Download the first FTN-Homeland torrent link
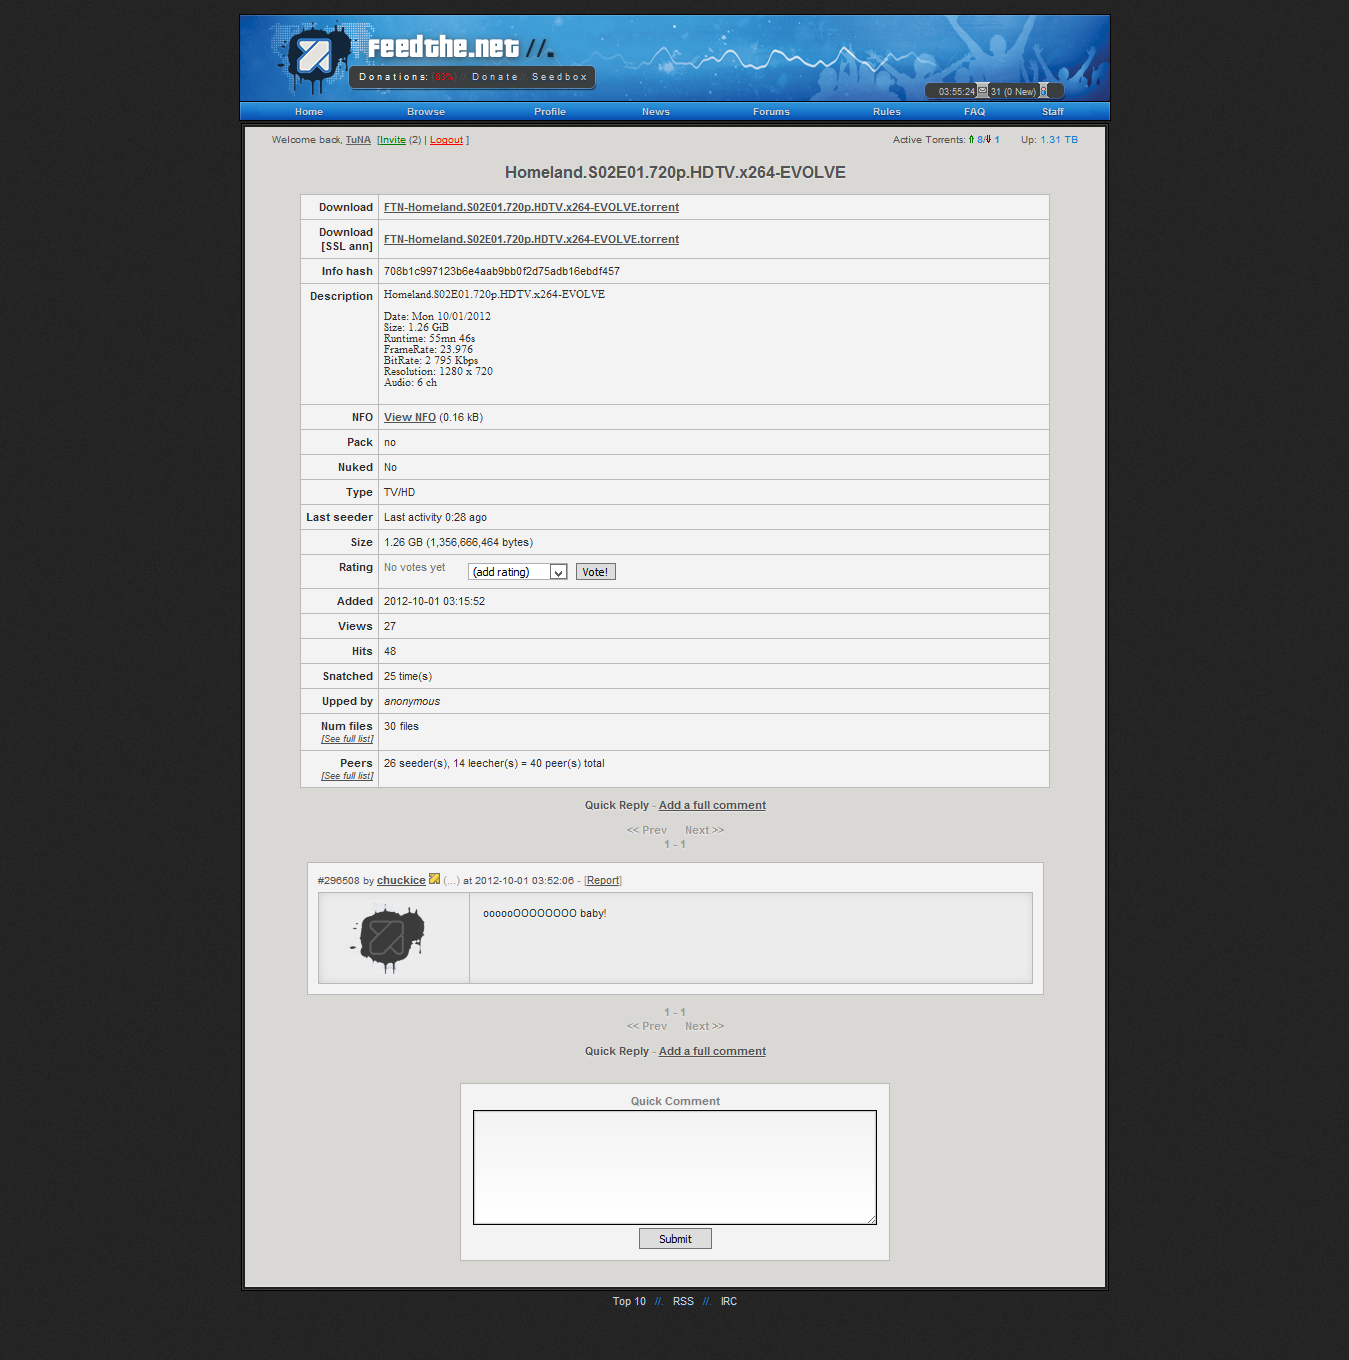 [531, 207]
